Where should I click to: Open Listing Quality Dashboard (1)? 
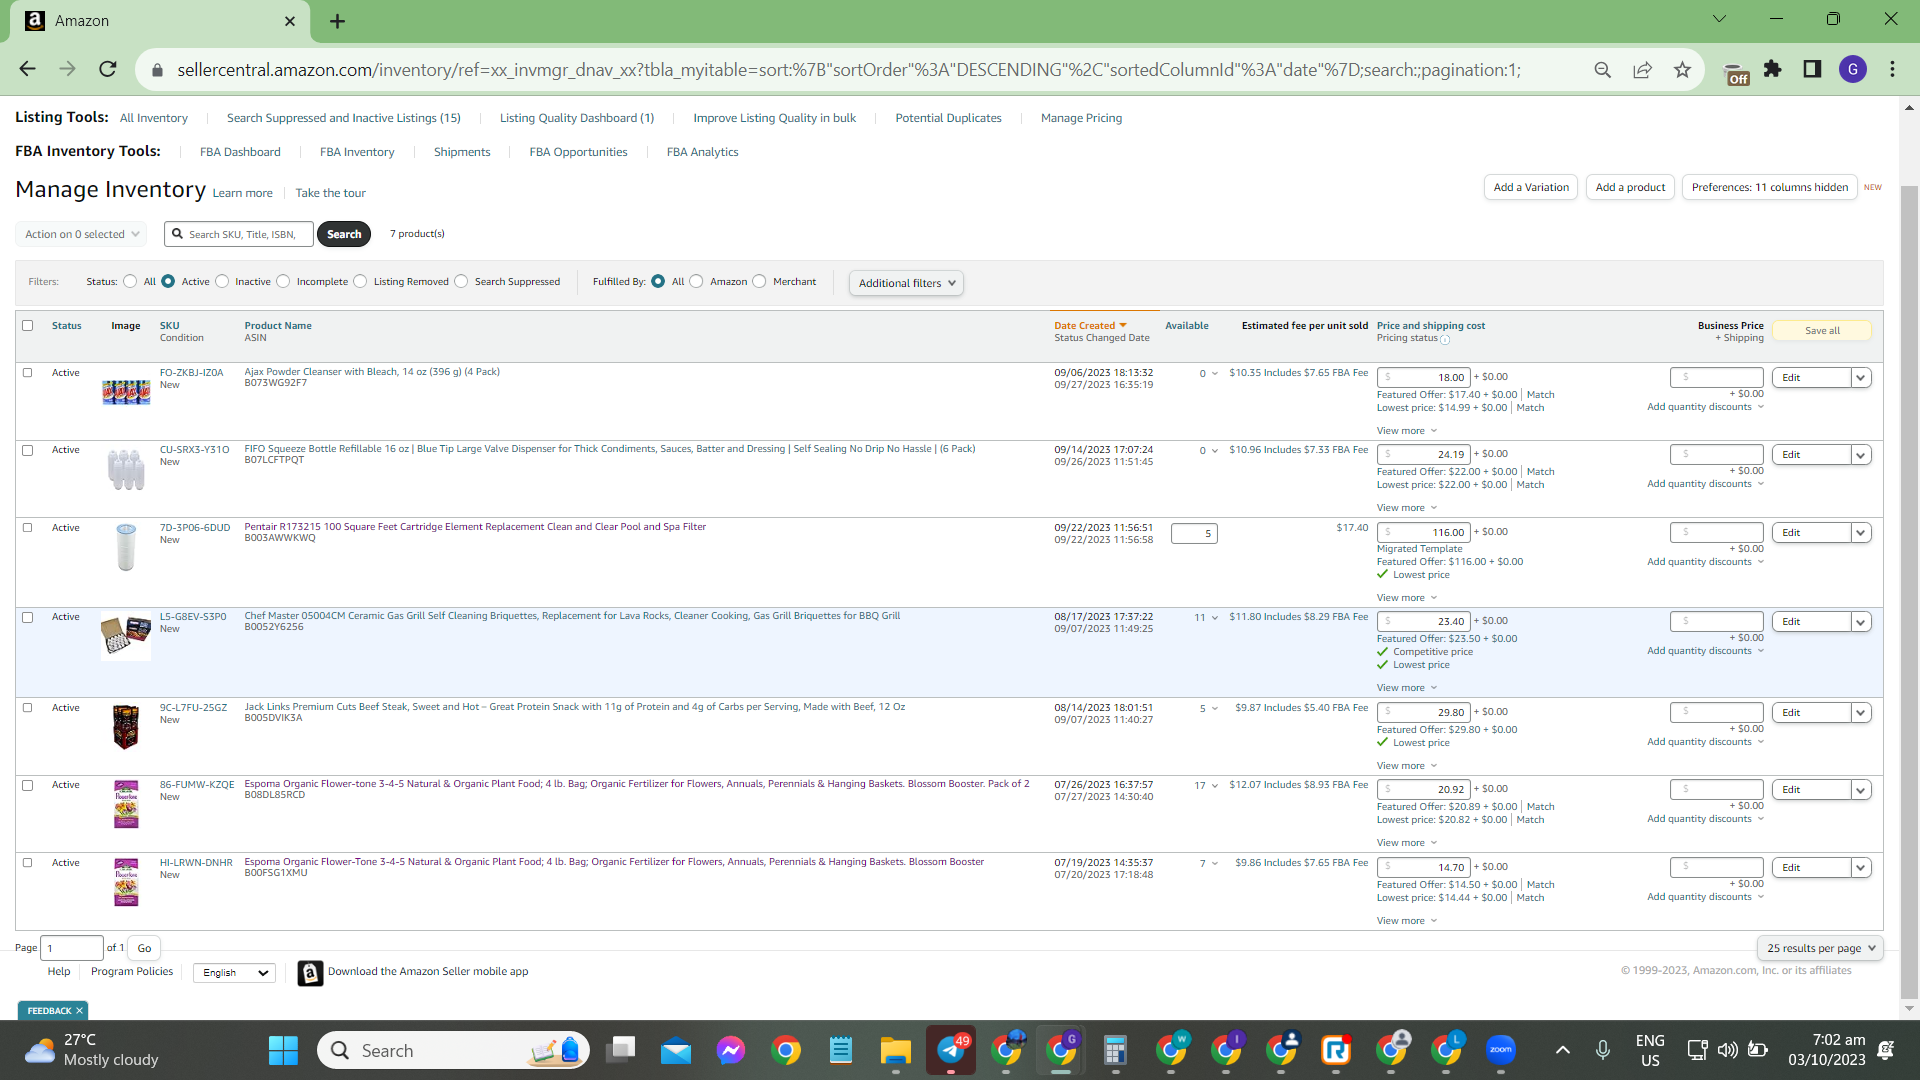(577, 118)
